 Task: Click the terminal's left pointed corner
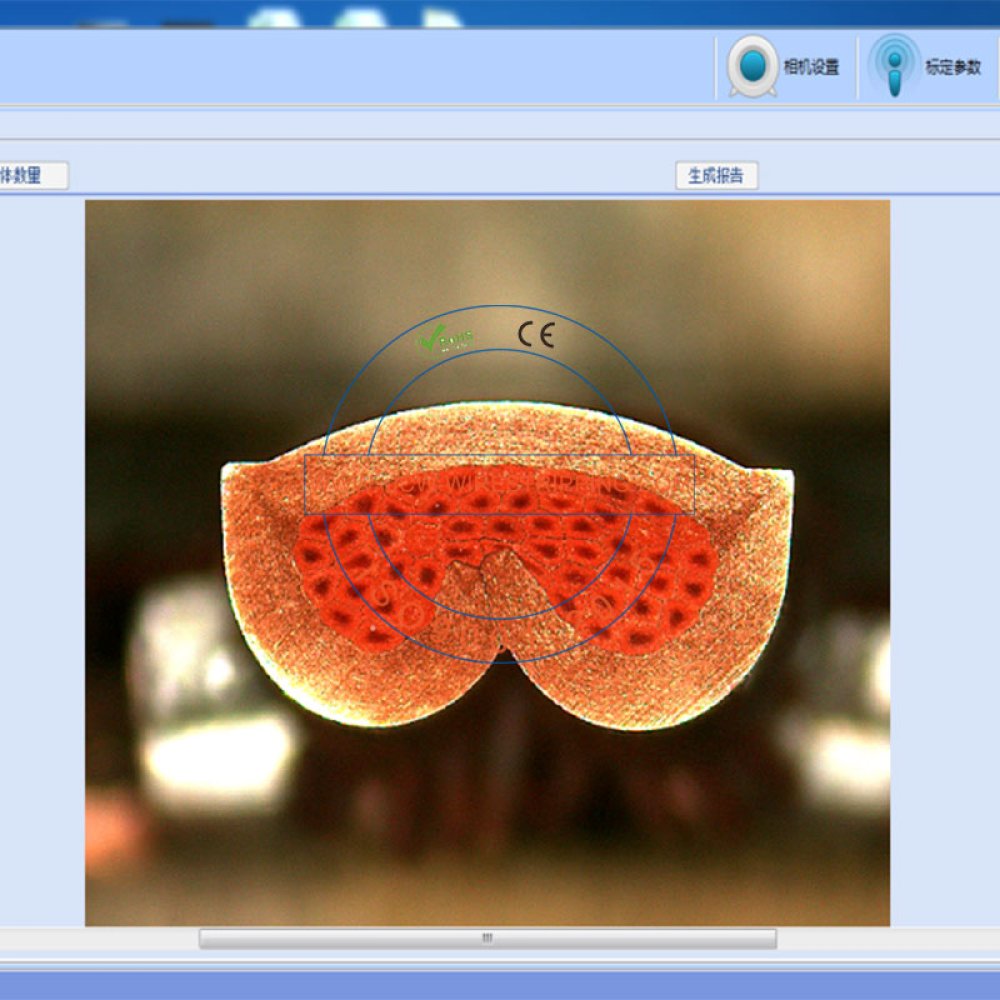[226, 466]
